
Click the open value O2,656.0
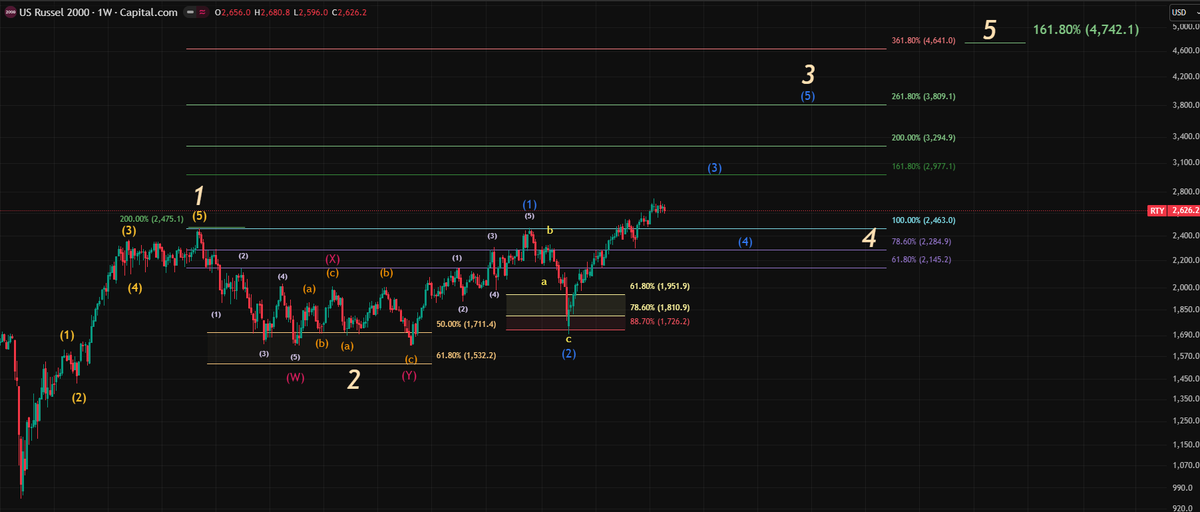(x=232, y=12)
